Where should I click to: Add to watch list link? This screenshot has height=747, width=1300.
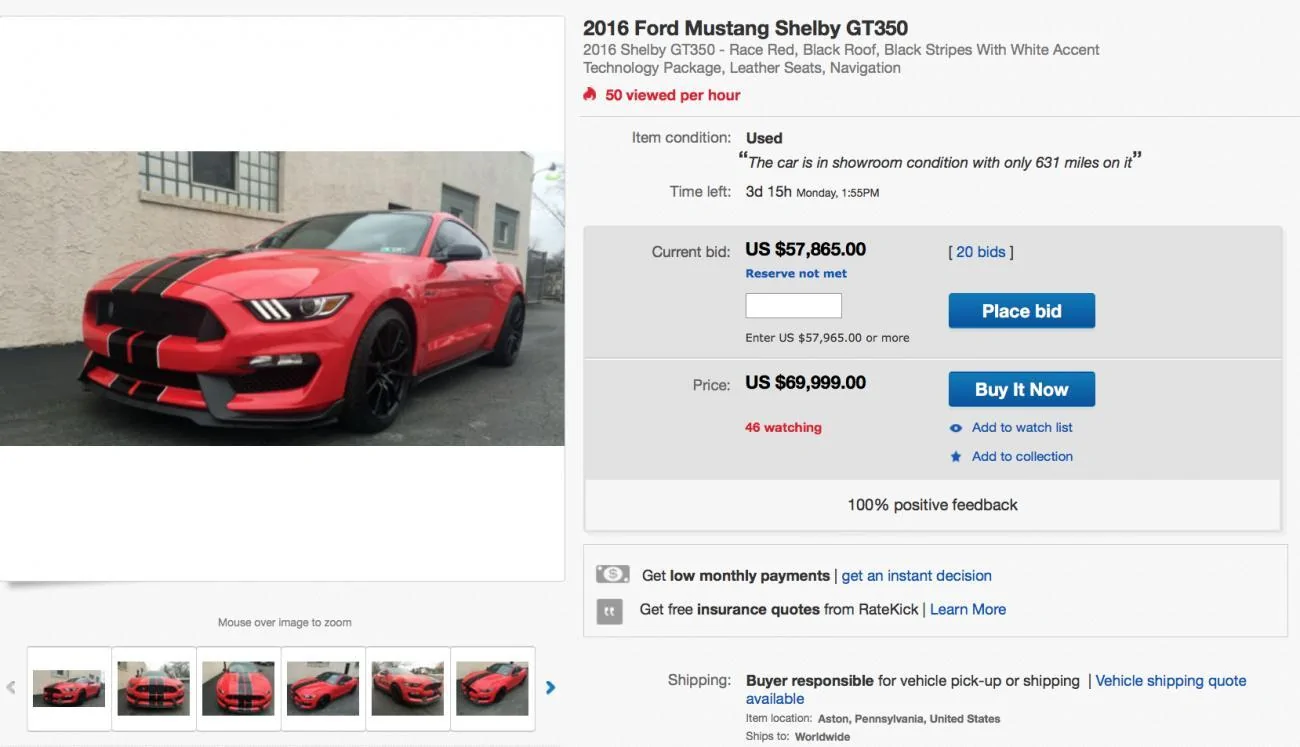1022,428
